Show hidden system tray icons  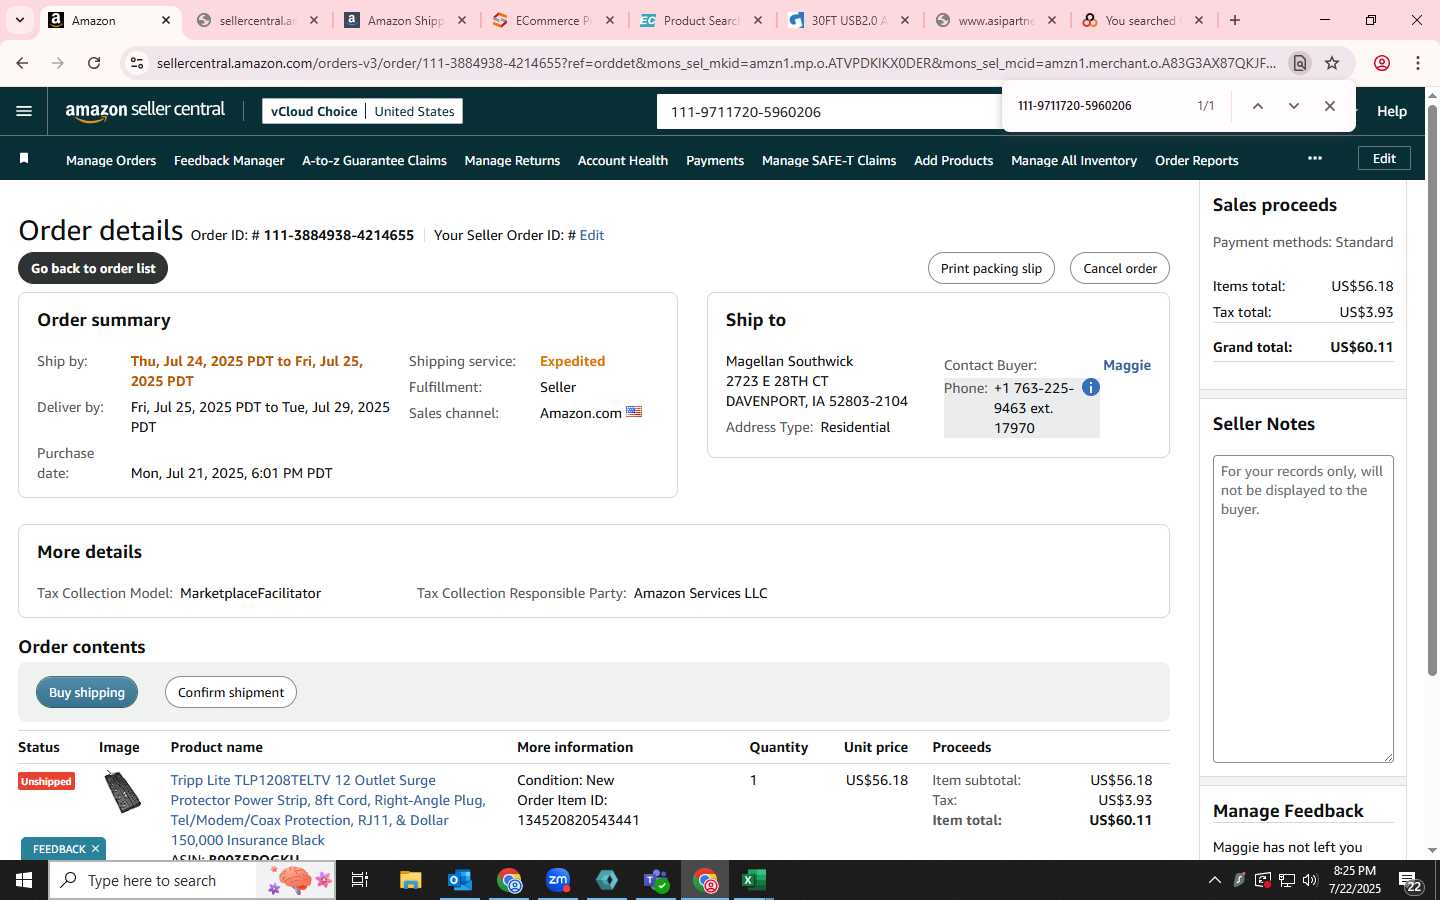point(1214,880)
